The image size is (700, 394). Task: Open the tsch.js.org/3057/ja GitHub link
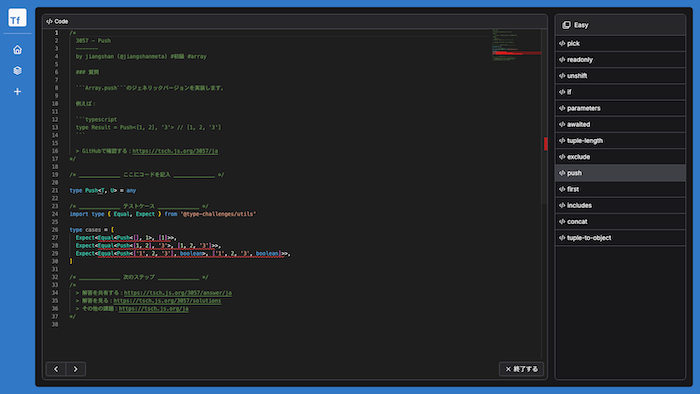pyautogui.click(x=175, y=151)
